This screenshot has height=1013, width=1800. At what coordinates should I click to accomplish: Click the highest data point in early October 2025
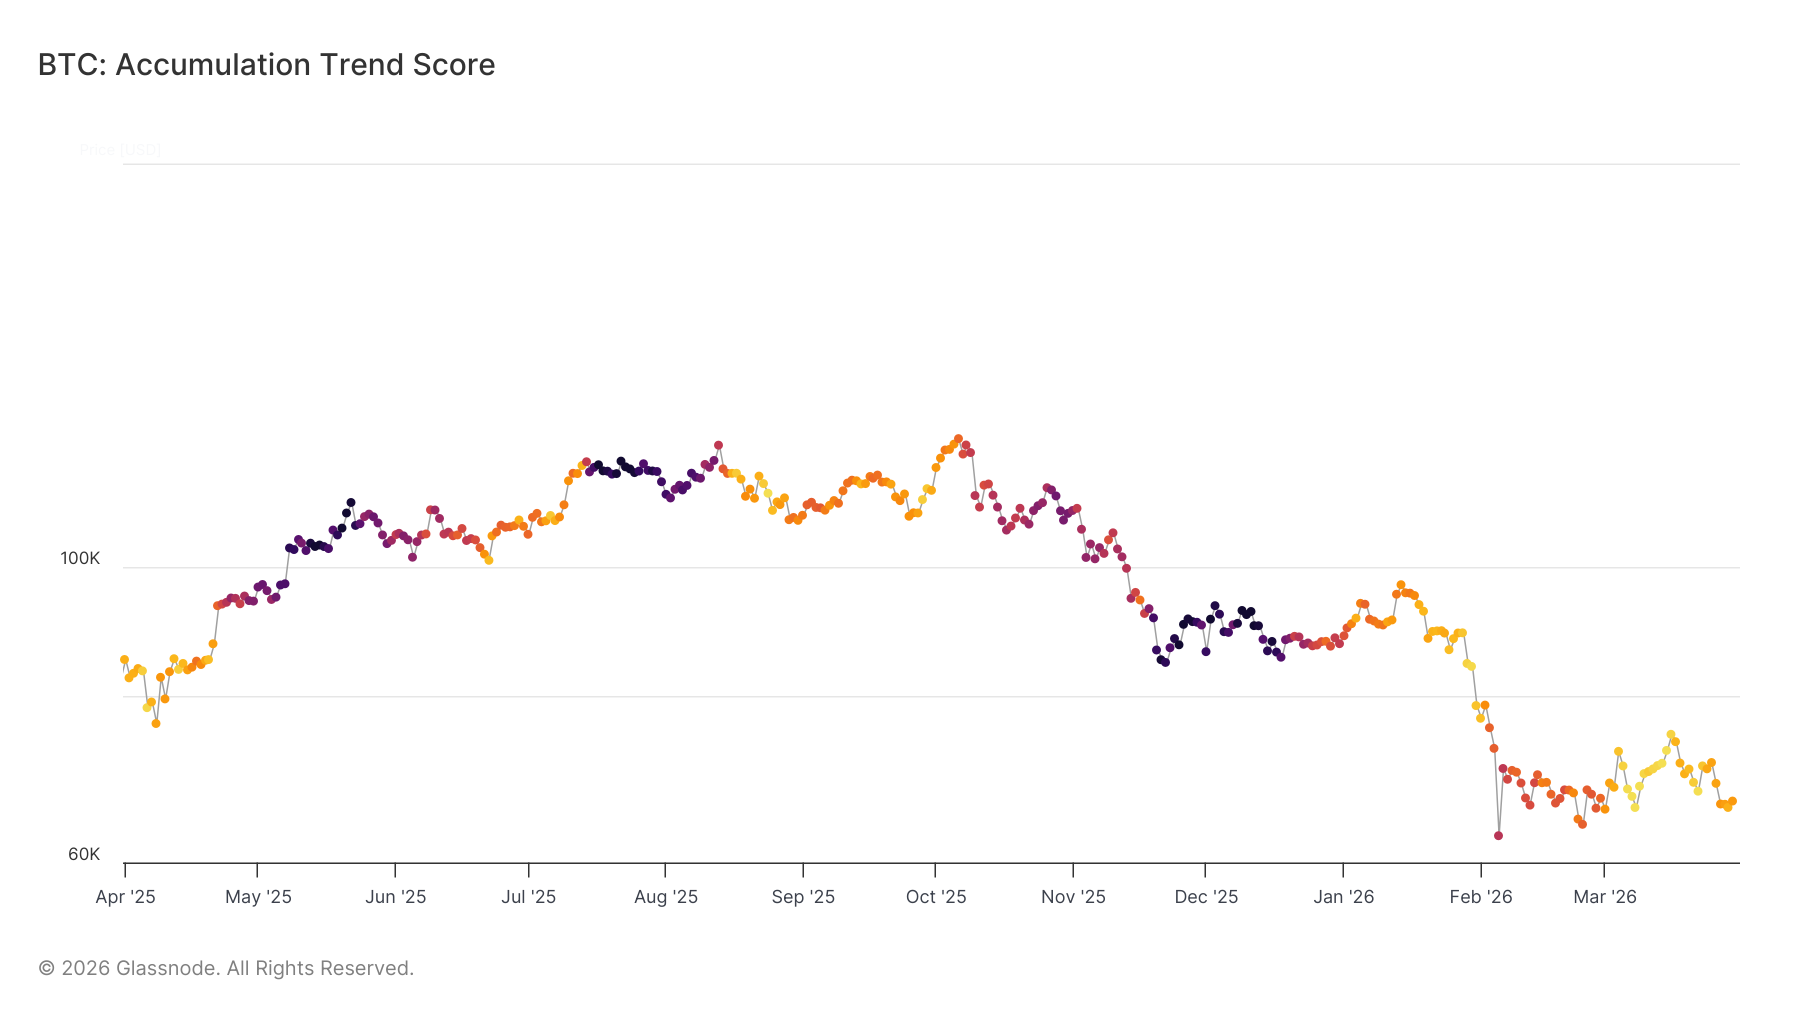click(958, 439)
